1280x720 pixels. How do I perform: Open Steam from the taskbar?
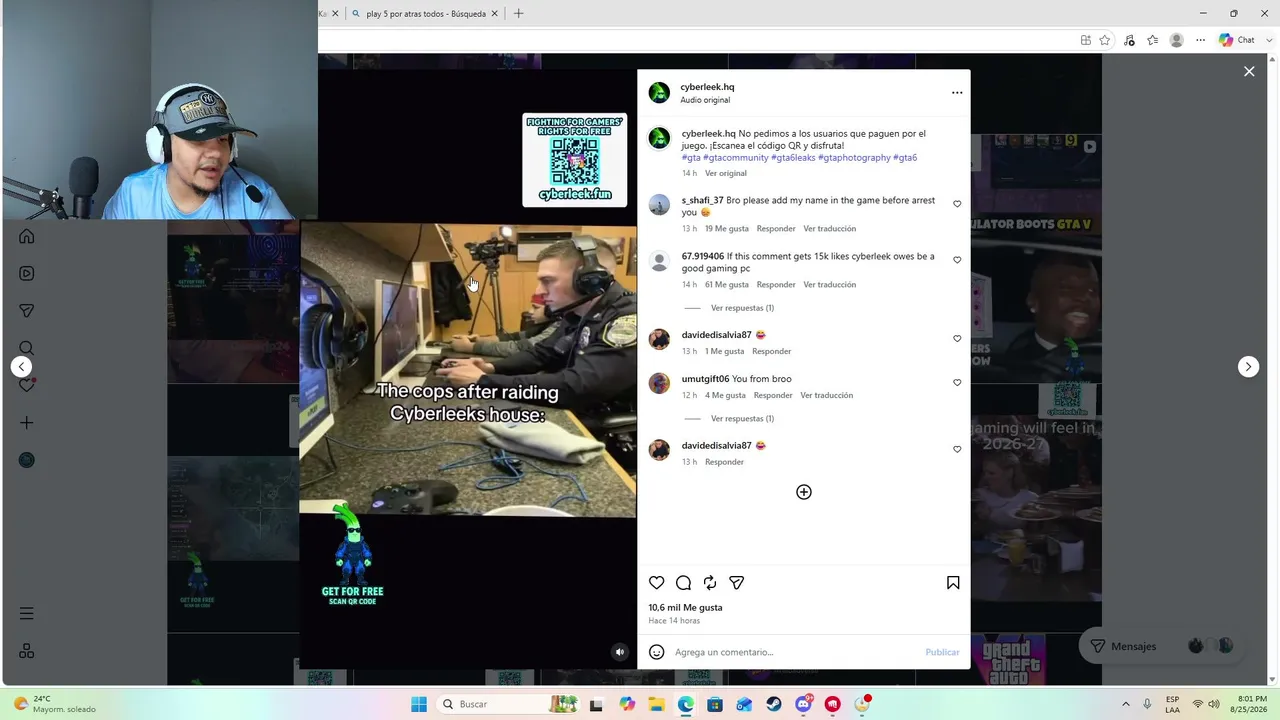[774, 704]
